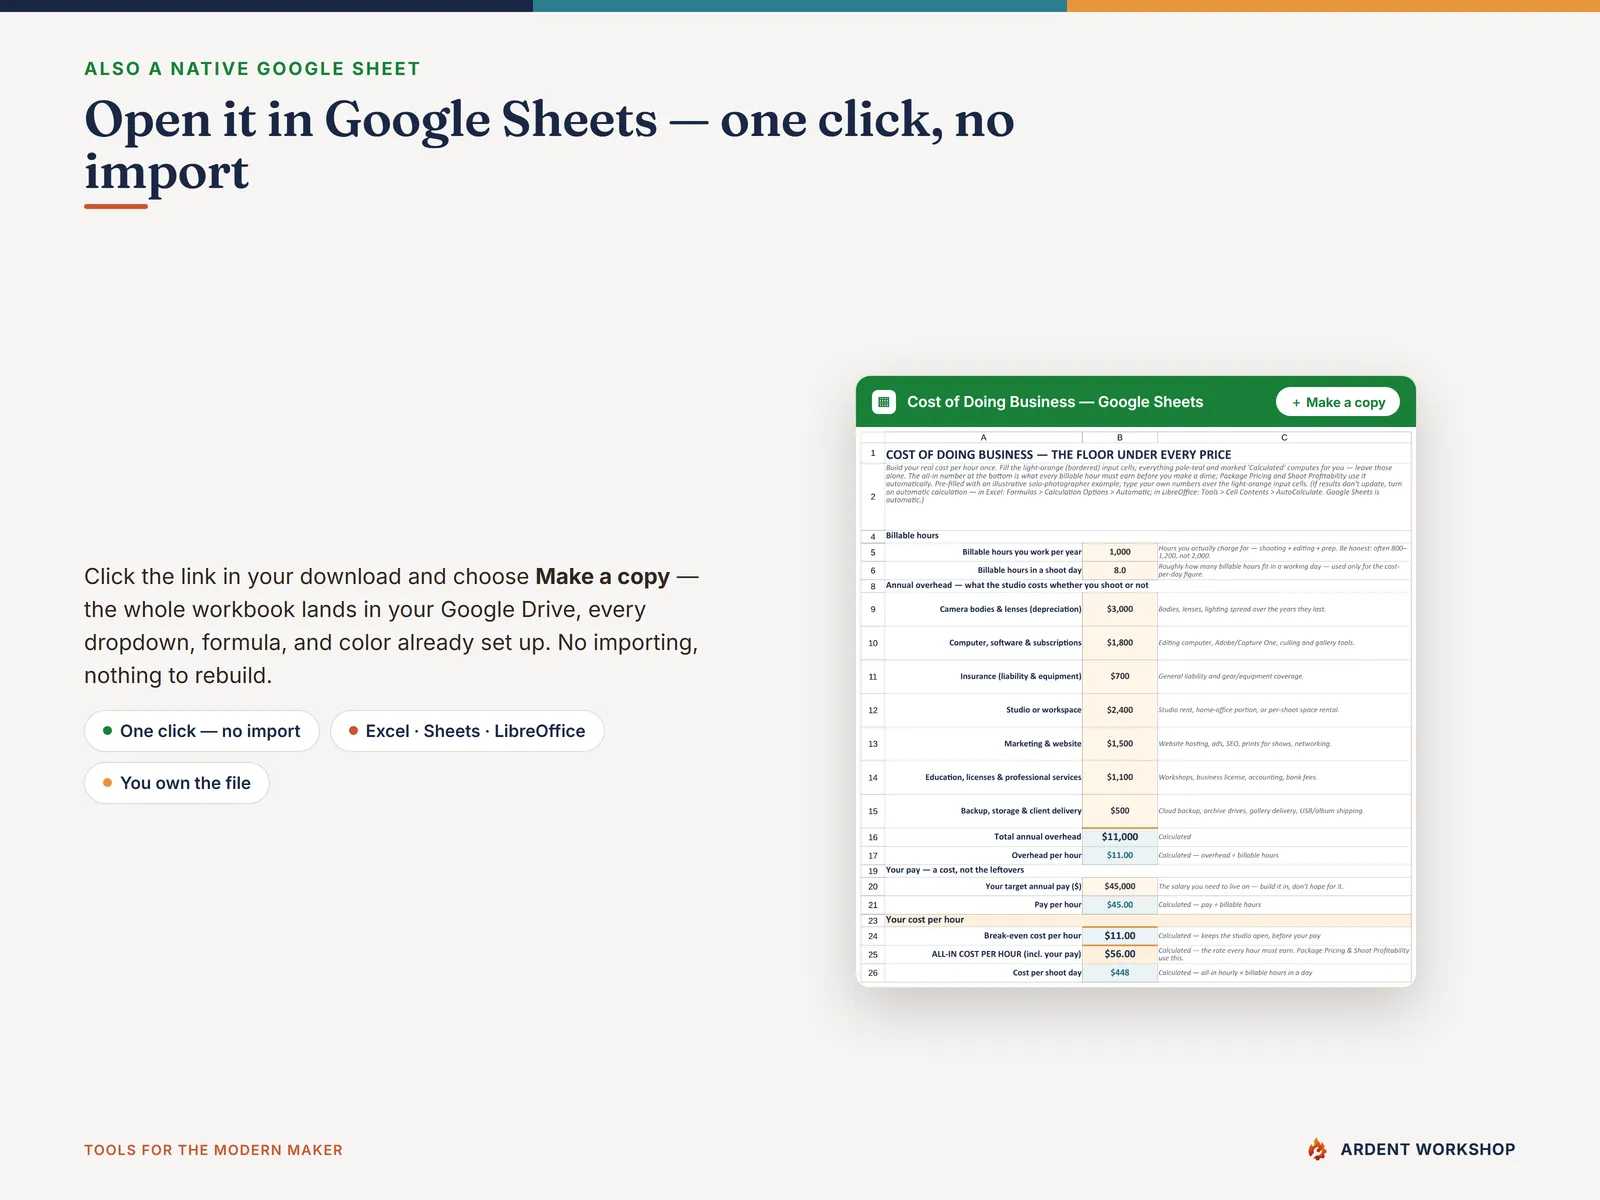
Task: Select row number 9 in the spreadsheet
Action: (873, 609)
